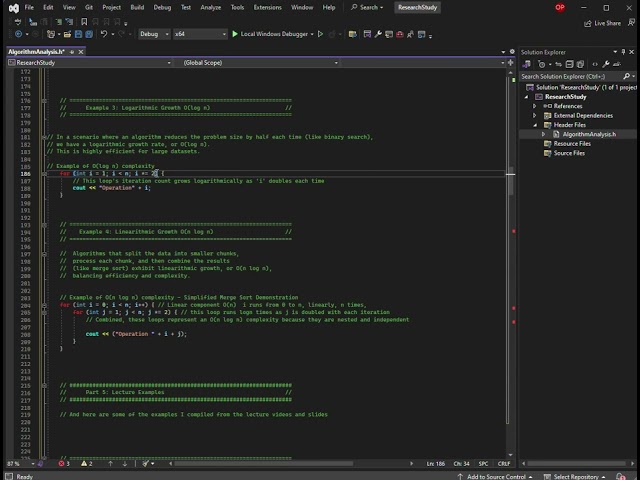Click the Open File folder icon
The image size is (640, 480).
[67, 34]
